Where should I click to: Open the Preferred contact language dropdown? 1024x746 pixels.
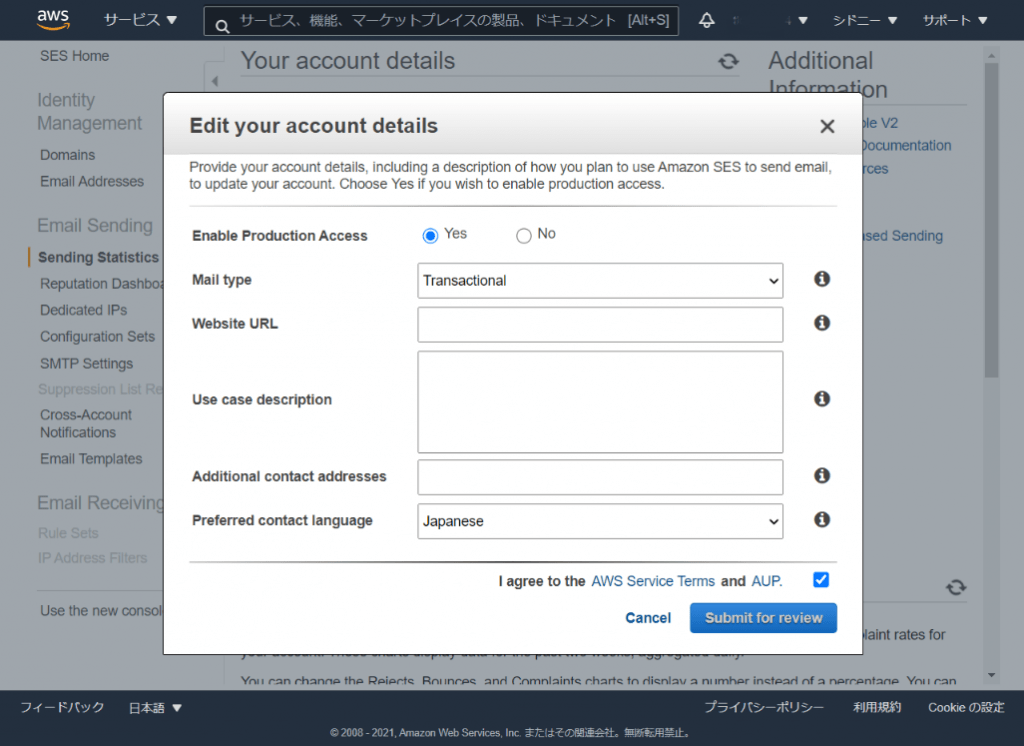click(600, 521)
